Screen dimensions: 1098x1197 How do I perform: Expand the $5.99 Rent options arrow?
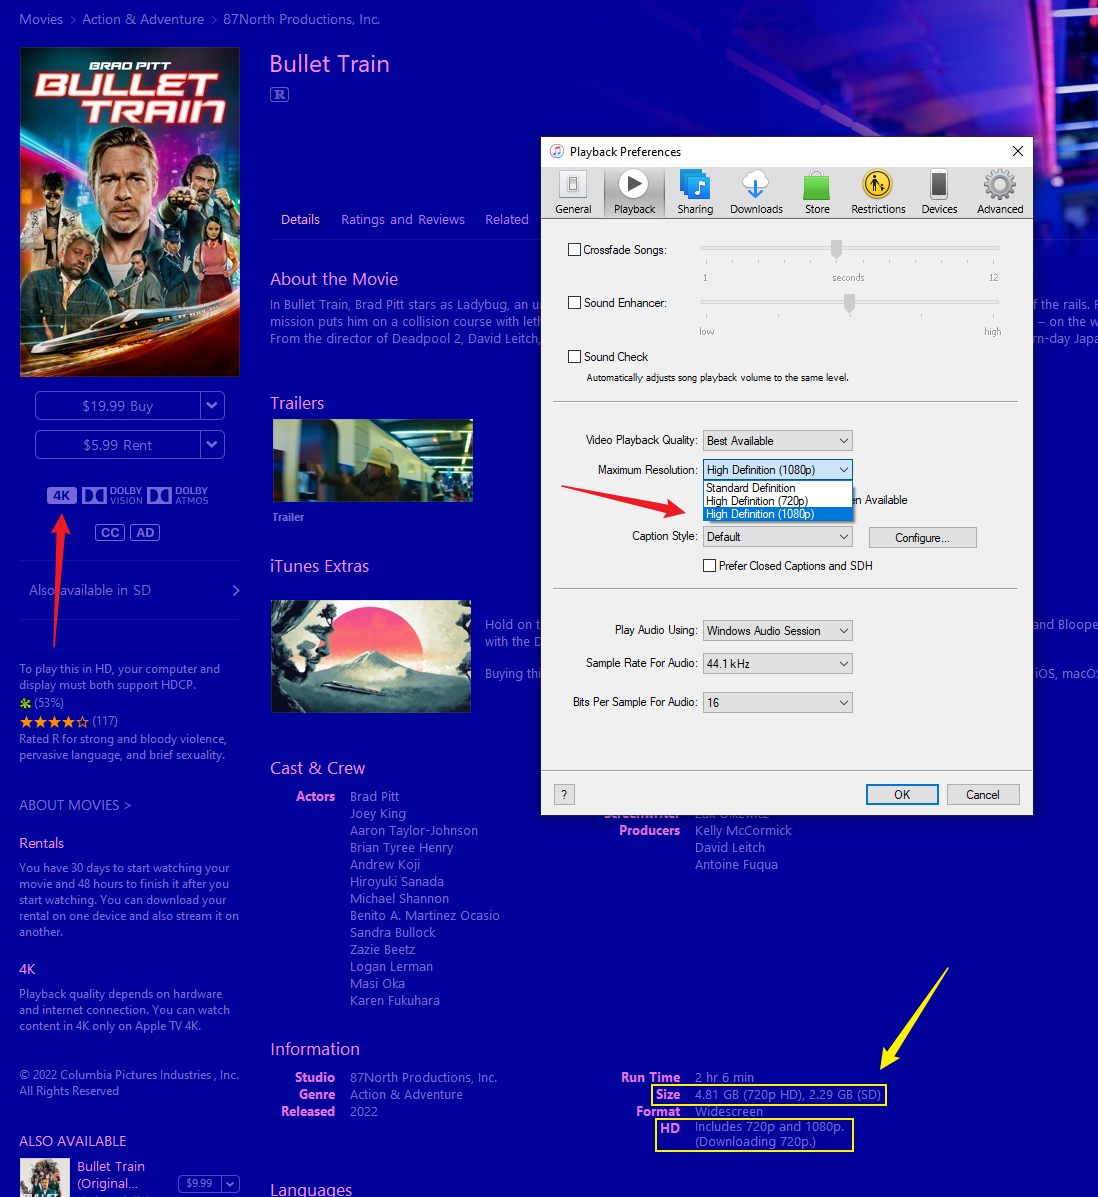pos(212,444)
